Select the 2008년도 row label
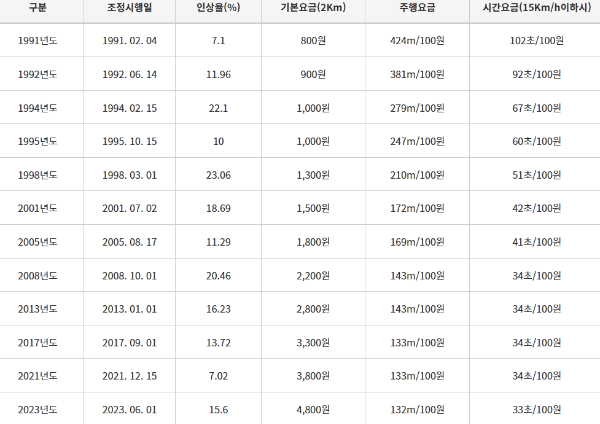Viewport: 600px width, 424px height. coord(38,276)
